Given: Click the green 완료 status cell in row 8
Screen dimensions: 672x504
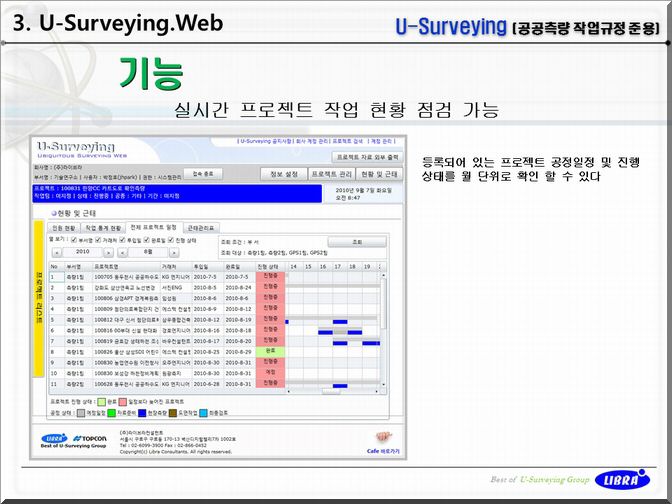Looking at the screenshot, I should 270,351.
